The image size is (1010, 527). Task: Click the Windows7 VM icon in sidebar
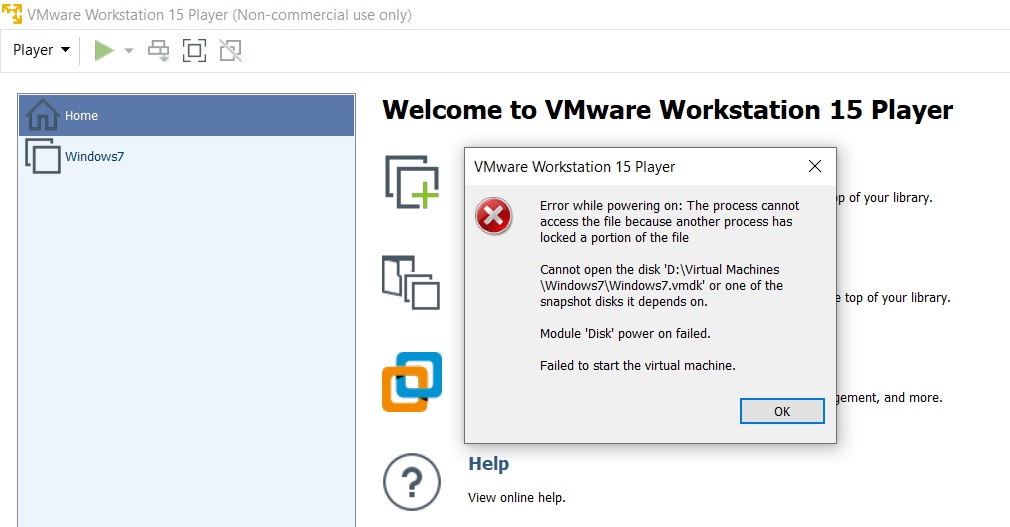(x=43, y=156)
